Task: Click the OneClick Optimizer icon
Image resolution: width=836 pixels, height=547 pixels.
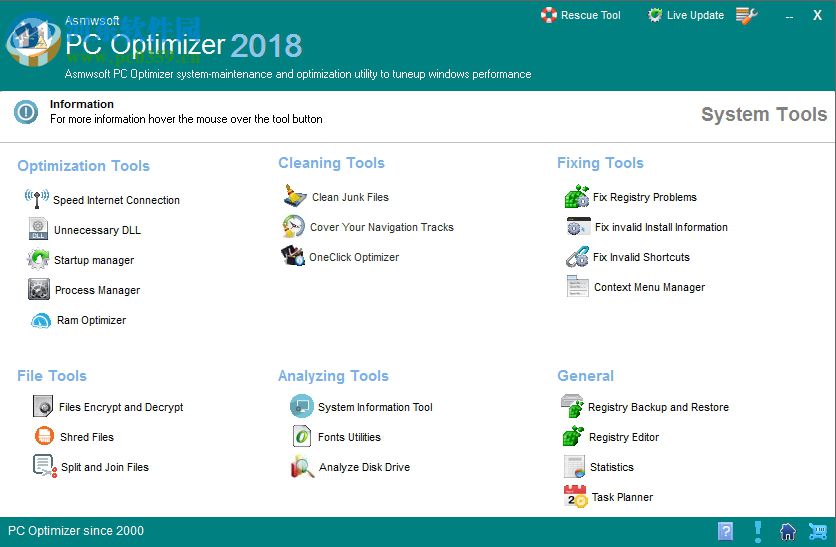Action: click(293, 256)
